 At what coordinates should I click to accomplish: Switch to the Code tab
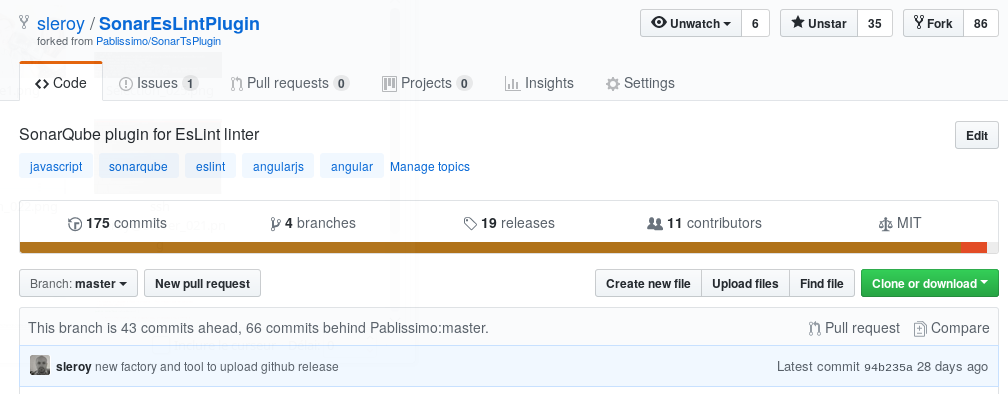pos(61,83)
